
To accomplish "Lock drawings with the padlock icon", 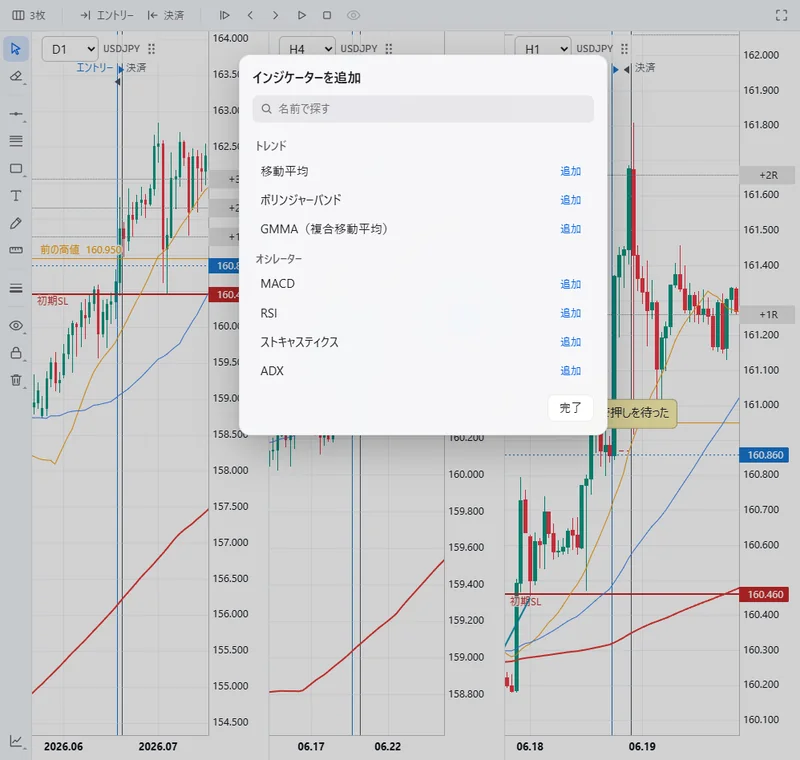I will point(16,353).
